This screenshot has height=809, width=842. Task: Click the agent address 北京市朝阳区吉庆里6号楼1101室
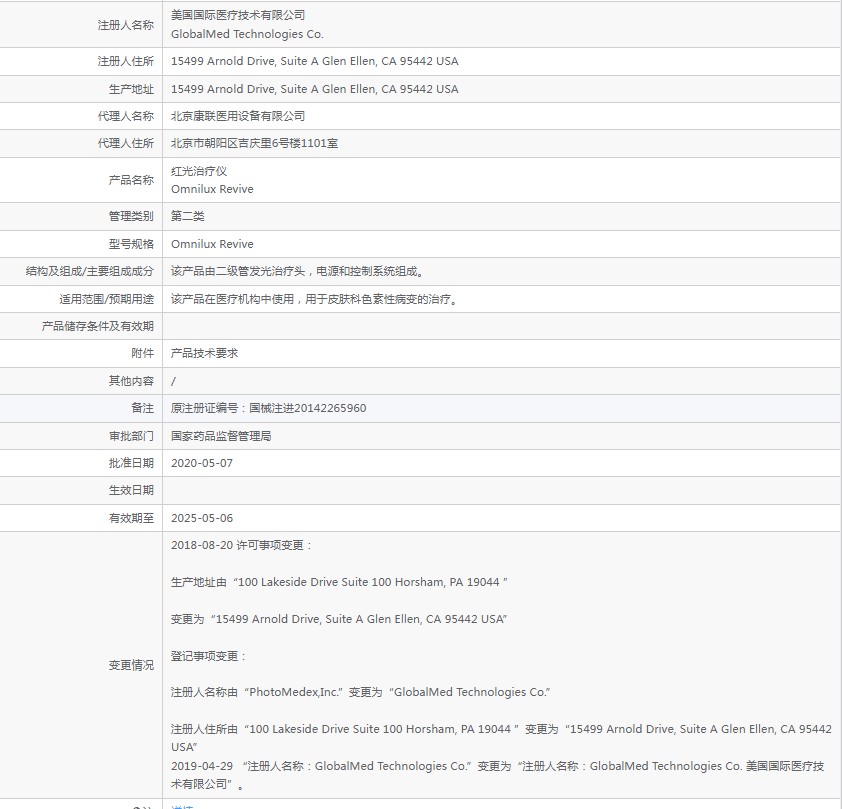(255, 143)
